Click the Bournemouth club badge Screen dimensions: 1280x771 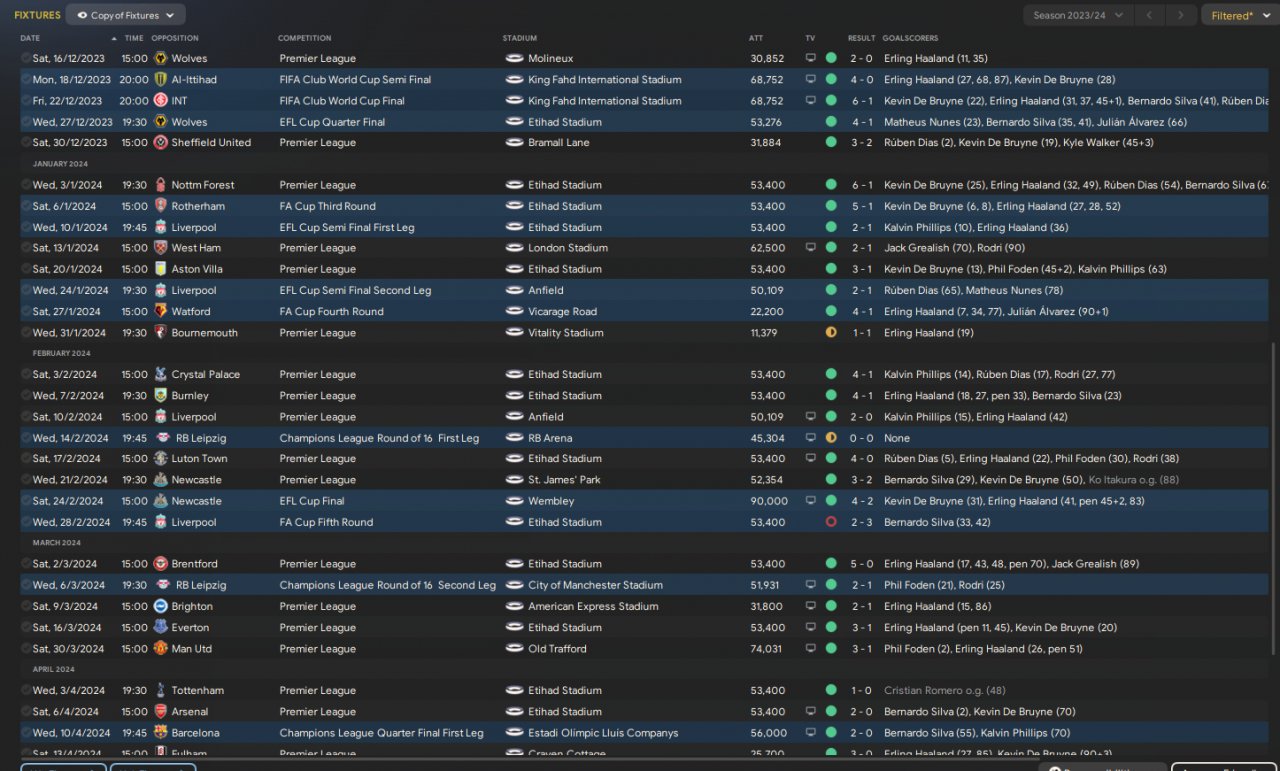click(161, 333)
